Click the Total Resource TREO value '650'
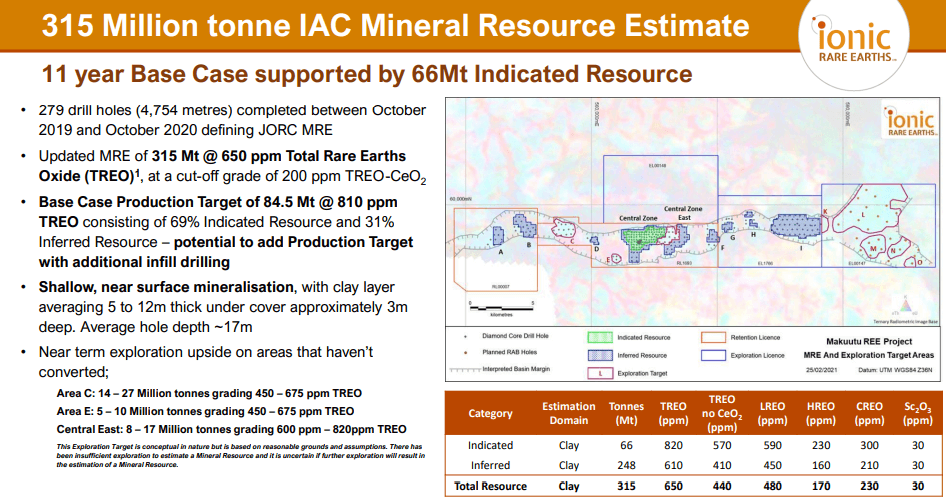This screenshot has height=504, width=946. [x=673, y=486]
